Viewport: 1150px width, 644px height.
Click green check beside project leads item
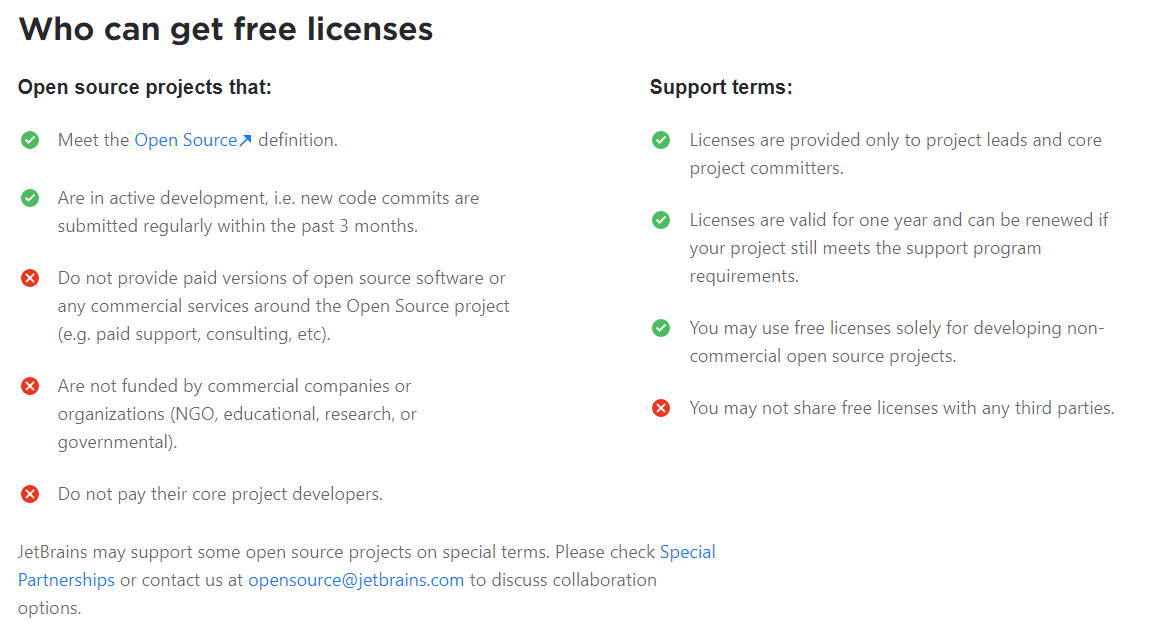click(661, 140)
